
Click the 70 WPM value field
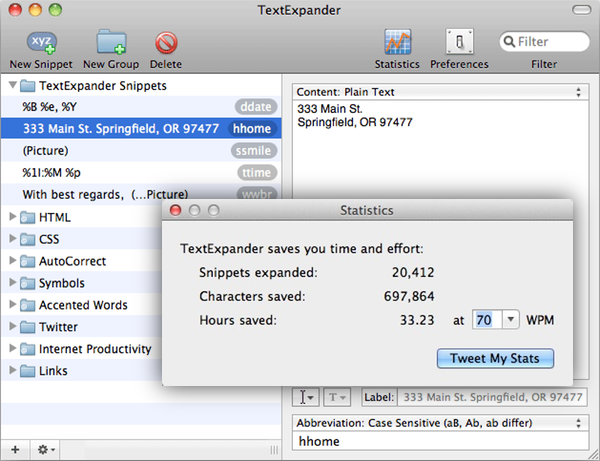click(x=487, y=319)
